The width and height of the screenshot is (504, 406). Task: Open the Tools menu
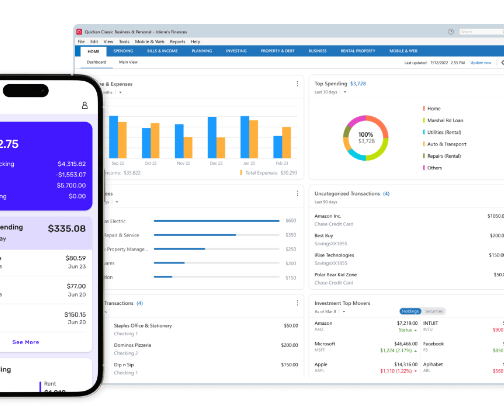point(124,42)
